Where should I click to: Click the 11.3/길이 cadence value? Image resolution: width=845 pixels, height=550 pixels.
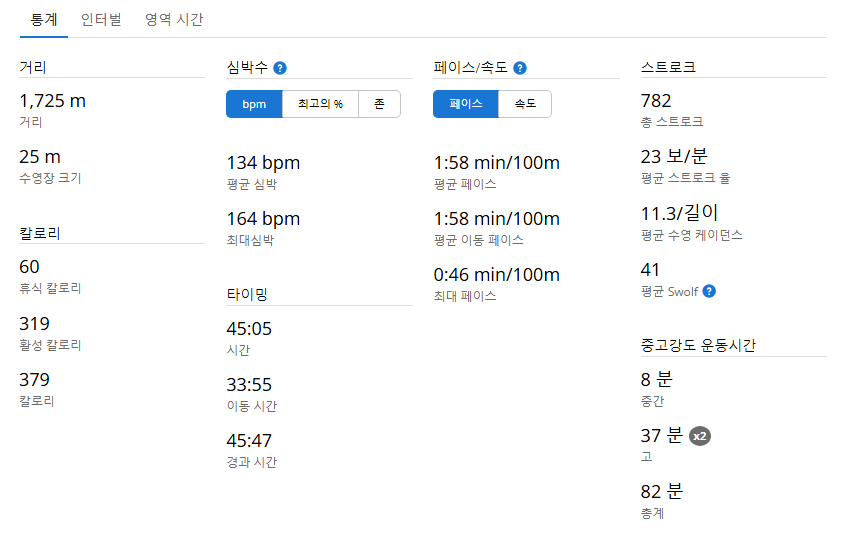pos(680,213)
